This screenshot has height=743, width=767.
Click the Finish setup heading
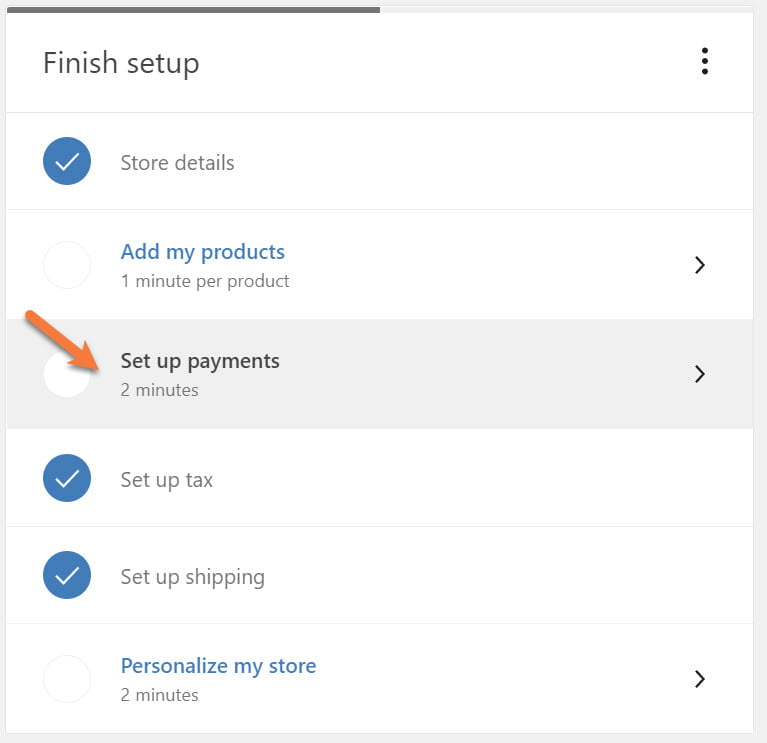[121, 63]
